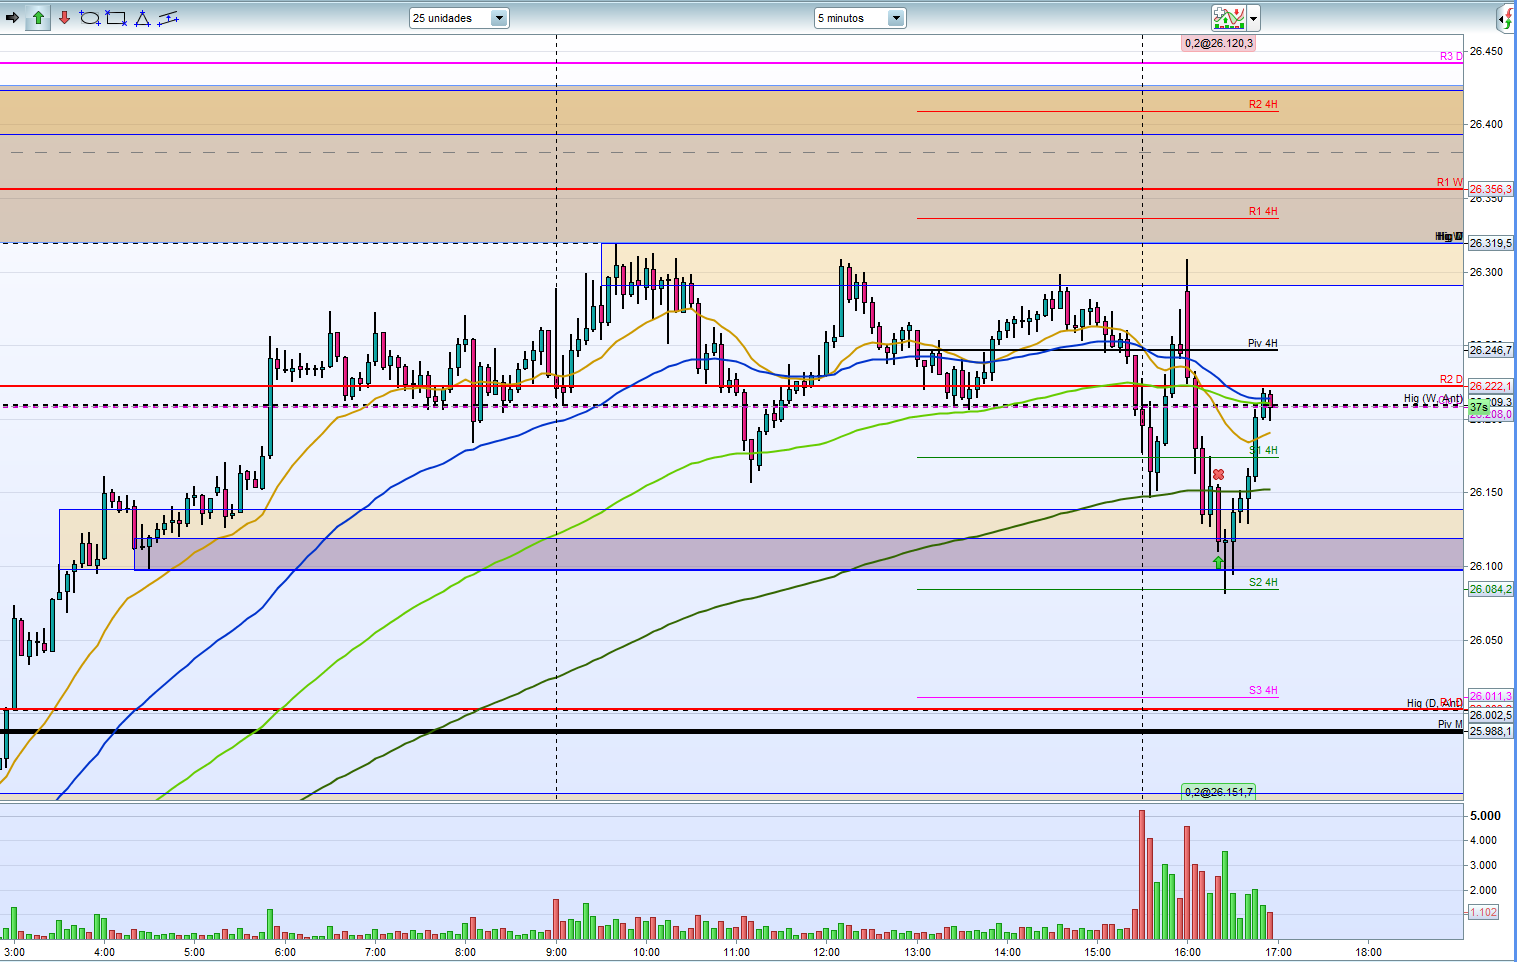Click the green countdown timer tag on the price axis
Image resolution: width=1517 pixels, height=962 pixels.
click(1478, 408)
